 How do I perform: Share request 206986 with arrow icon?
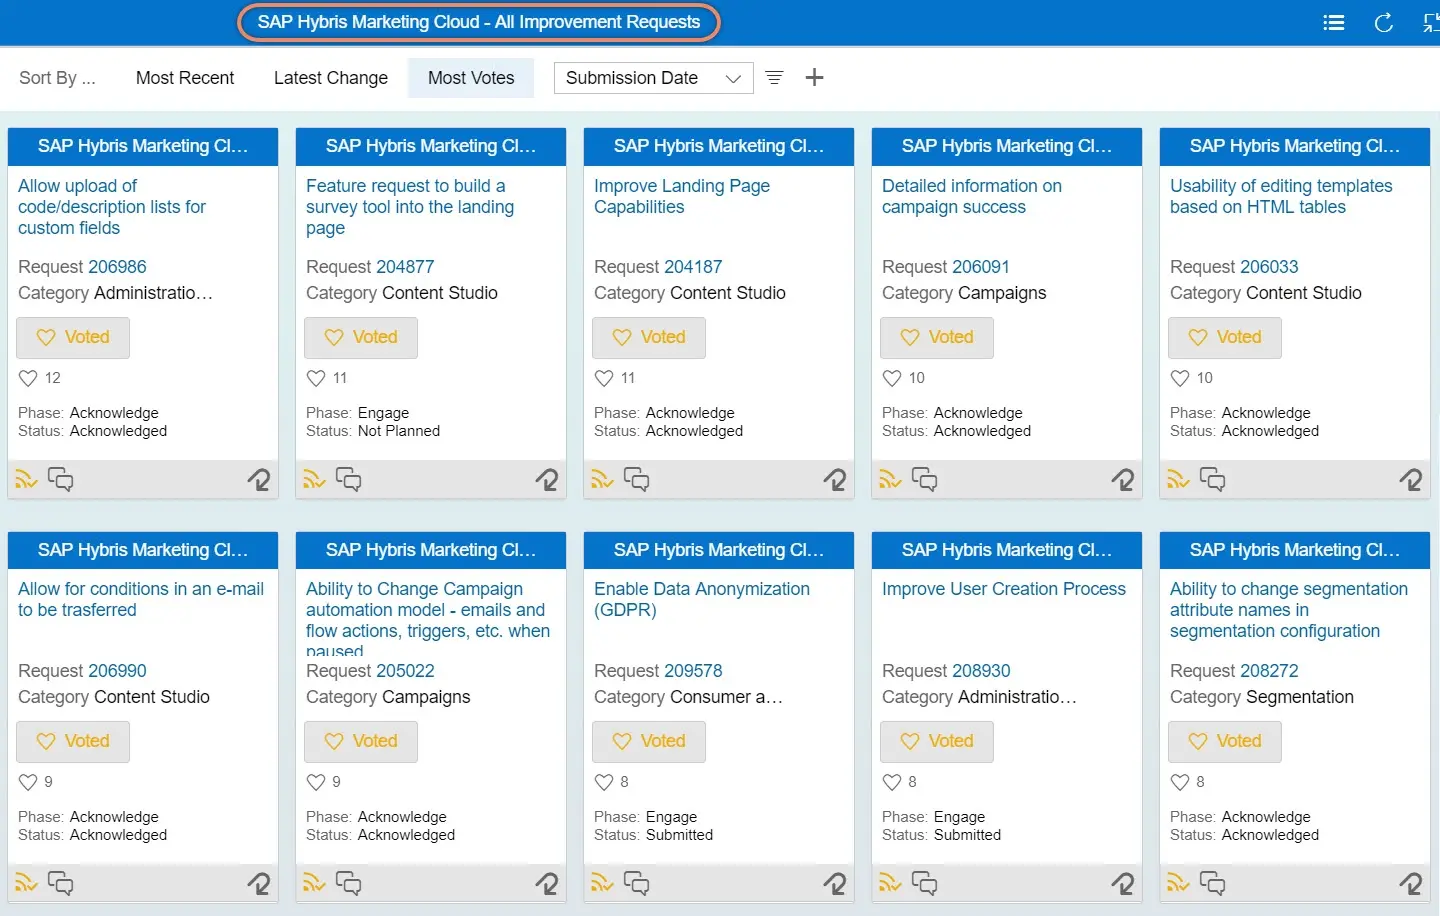coord(259,480)
